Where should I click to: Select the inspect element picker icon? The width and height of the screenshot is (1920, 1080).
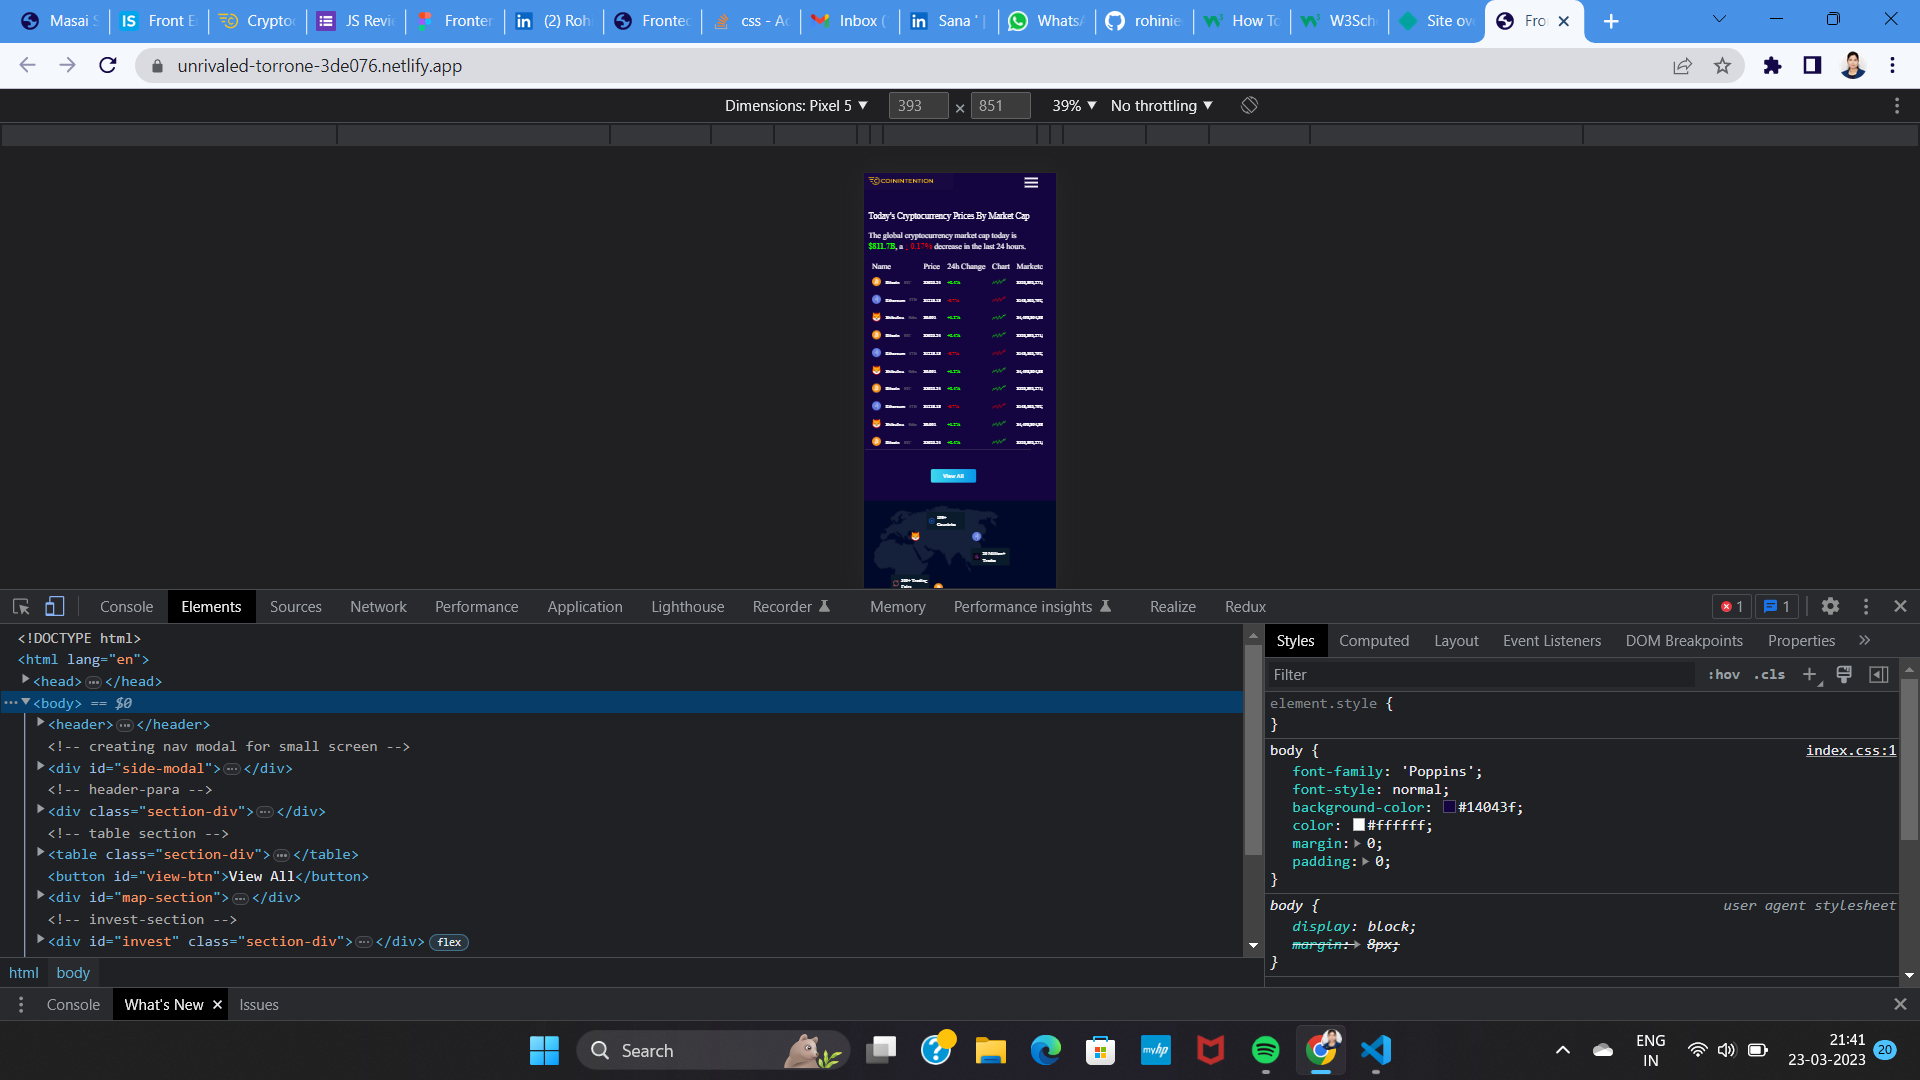coord(21,606)
